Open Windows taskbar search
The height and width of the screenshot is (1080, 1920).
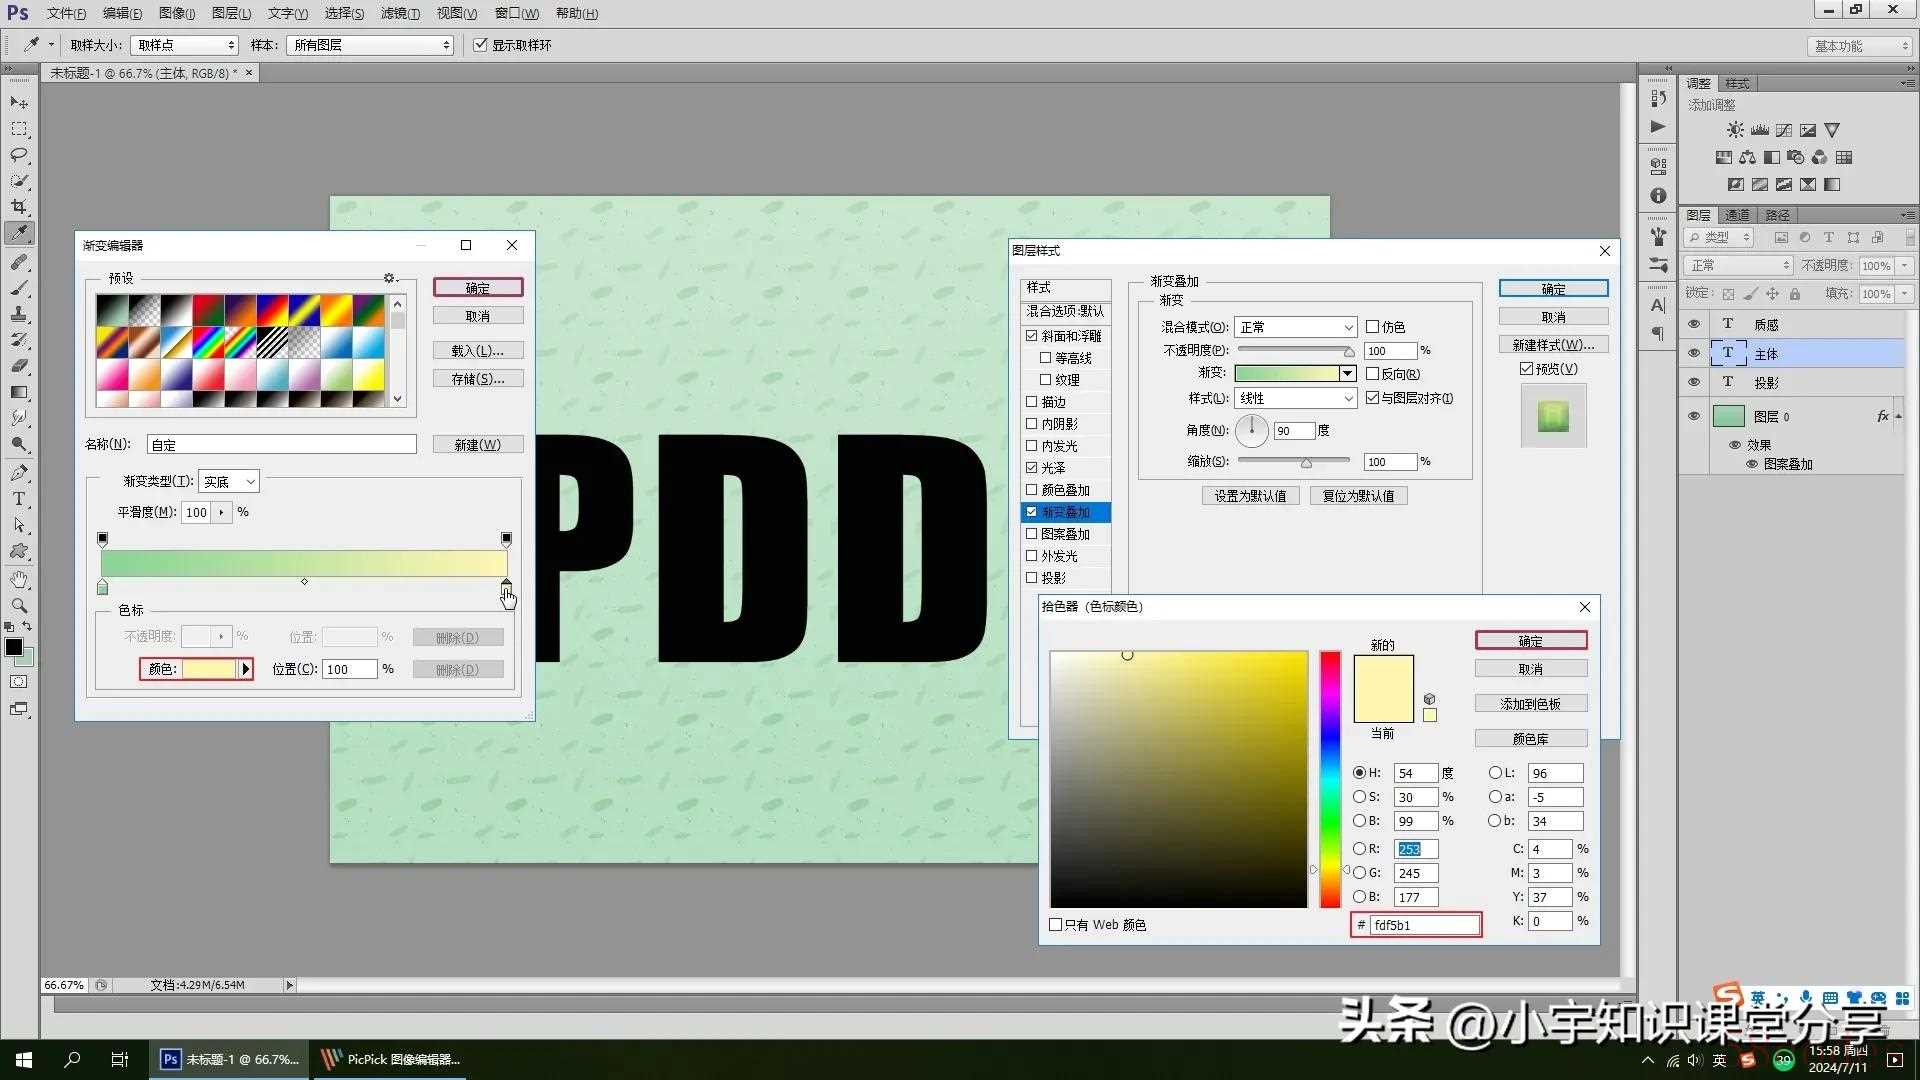[72, 1059]
